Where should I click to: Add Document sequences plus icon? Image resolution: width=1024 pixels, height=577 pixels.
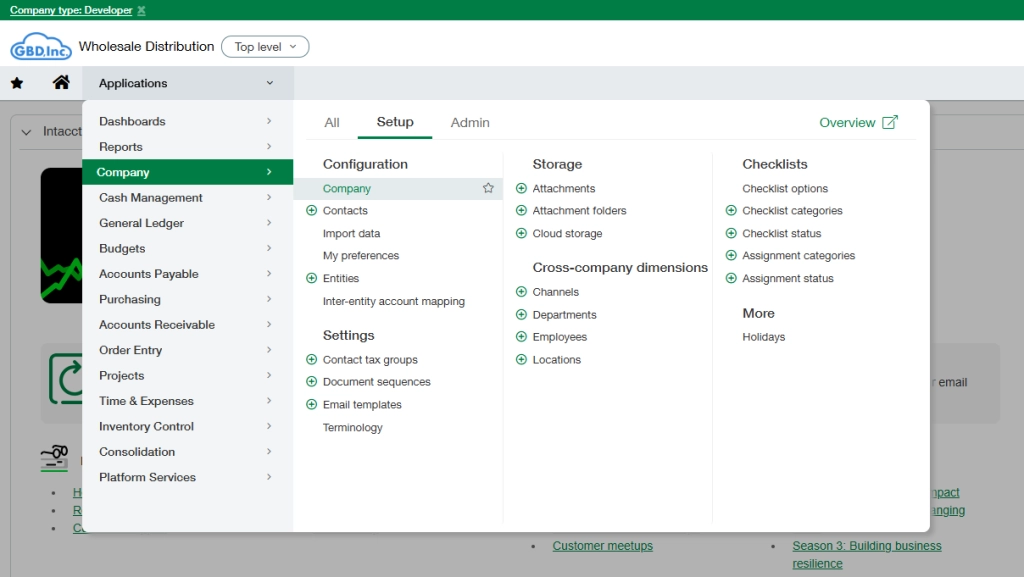[312, 381]
